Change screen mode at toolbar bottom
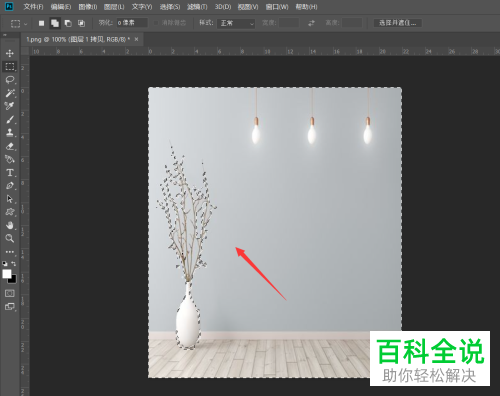 [x=10, y=307]
